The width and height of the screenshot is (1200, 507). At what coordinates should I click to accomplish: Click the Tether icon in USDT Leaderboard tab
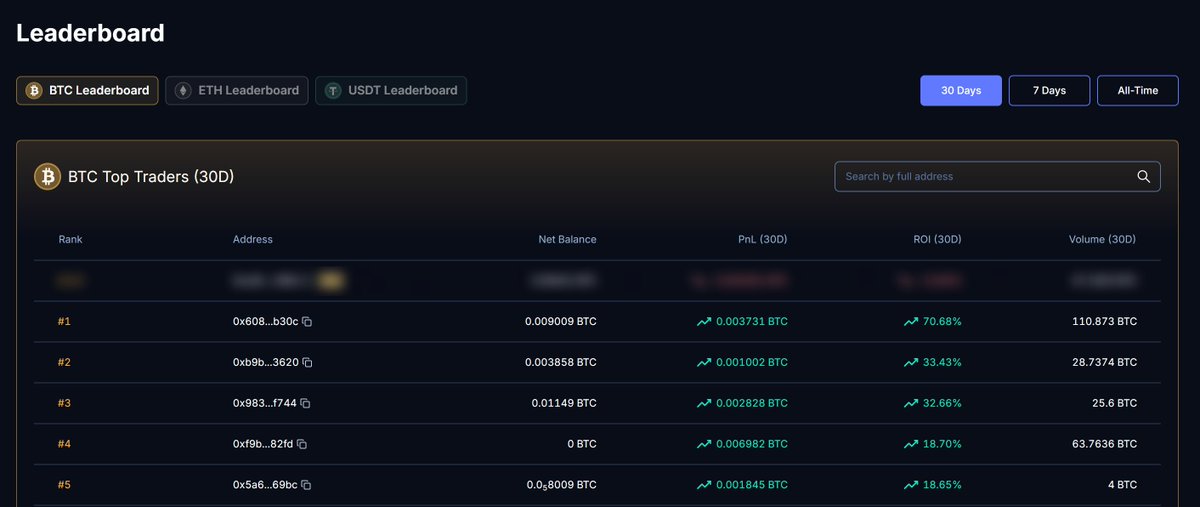point(333,90)
